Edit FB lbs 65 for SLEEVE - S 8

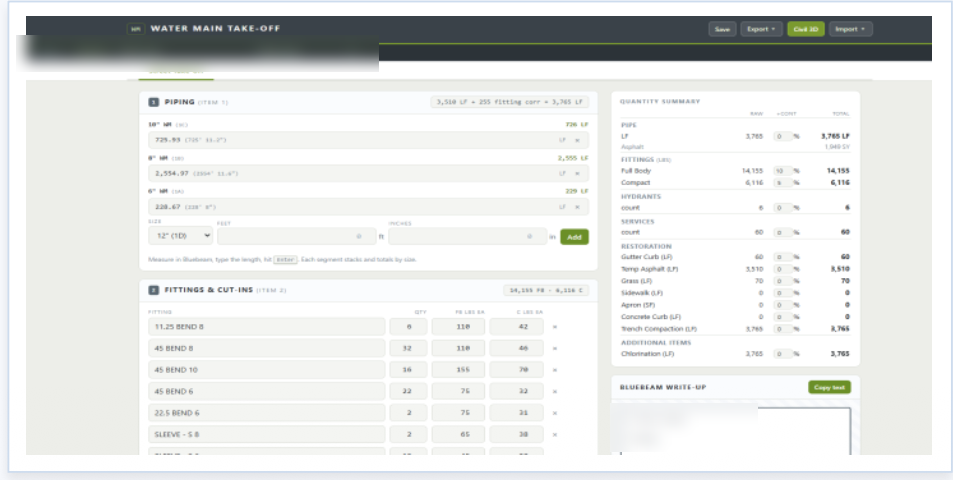(458, 435)
